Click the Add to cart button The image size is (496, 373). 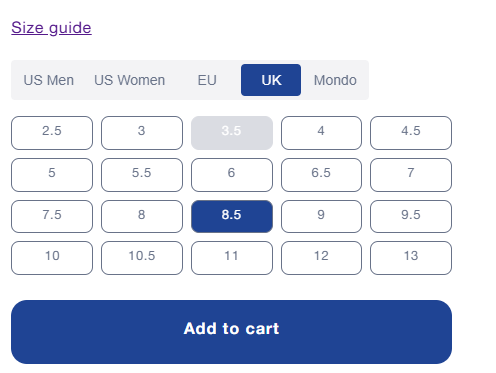click(x=231, y=332)
